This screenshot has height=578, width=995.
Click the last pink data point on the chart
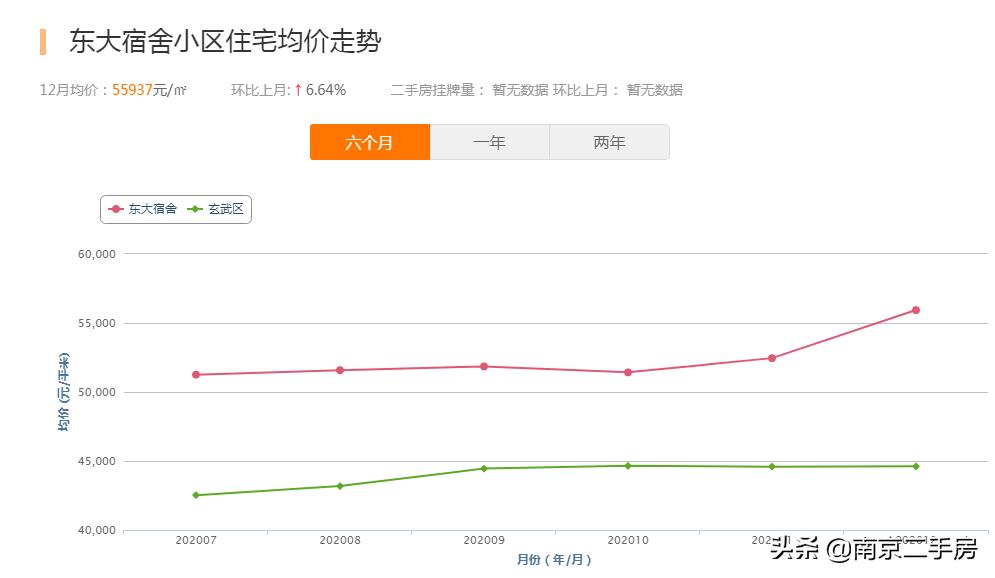pos(916,310)
